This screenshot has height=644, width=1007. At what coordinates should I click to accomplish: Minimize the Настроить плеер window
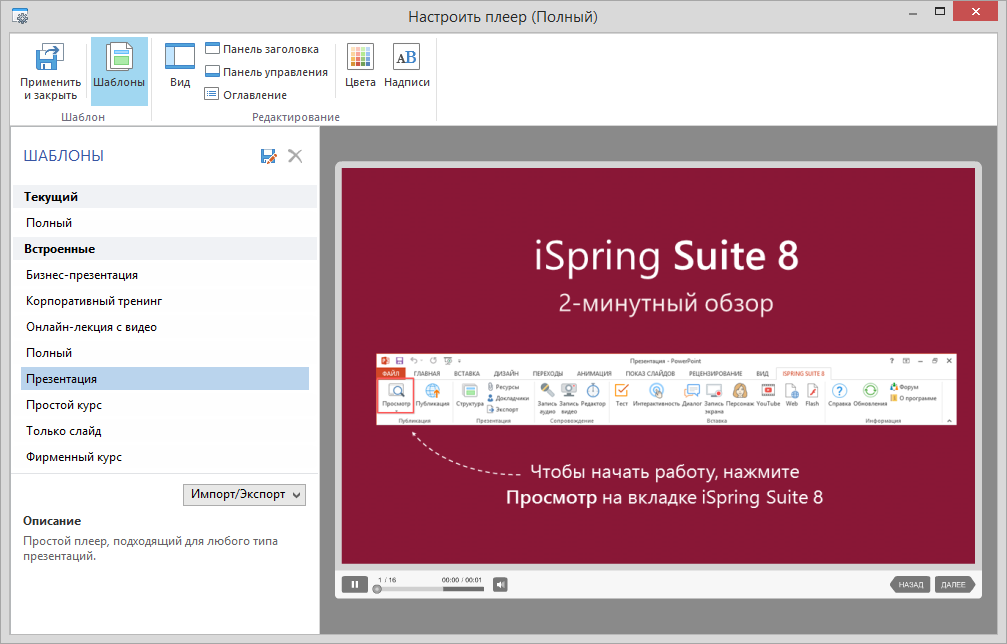coord(913,12)
